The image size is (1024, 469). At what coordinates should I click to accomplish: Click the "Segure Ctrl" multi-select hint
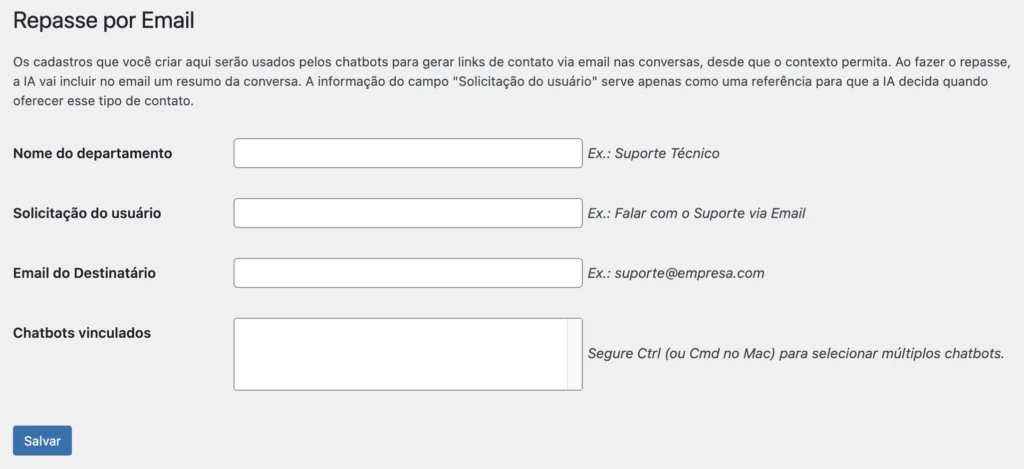point(795,354)
